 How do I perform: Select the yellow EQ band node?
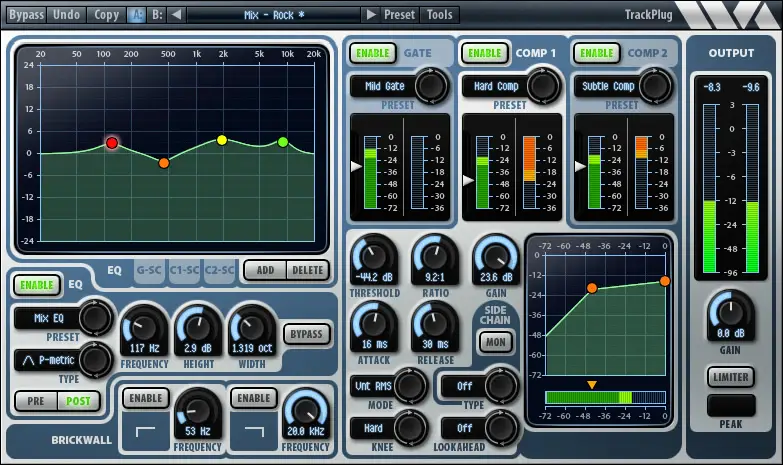(x=222, y=140)
